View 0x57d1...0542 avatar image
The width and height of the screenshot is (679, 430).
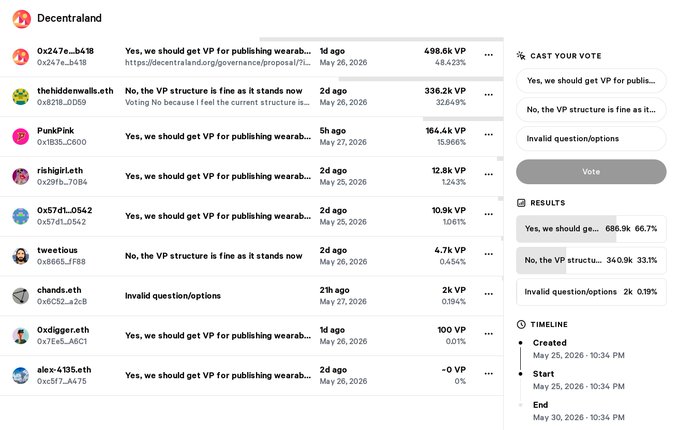coord(20,216)
